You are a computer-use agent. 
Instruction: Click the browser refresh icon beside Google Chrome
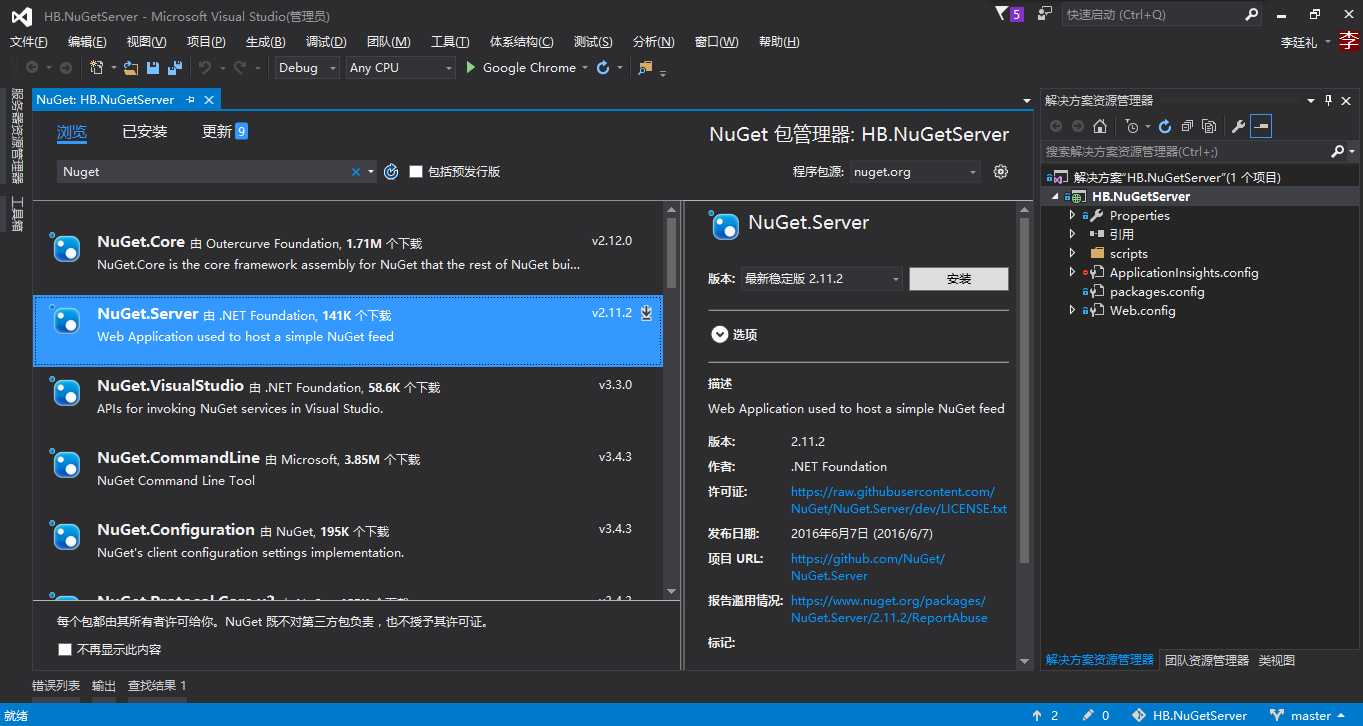pos(603,68)
